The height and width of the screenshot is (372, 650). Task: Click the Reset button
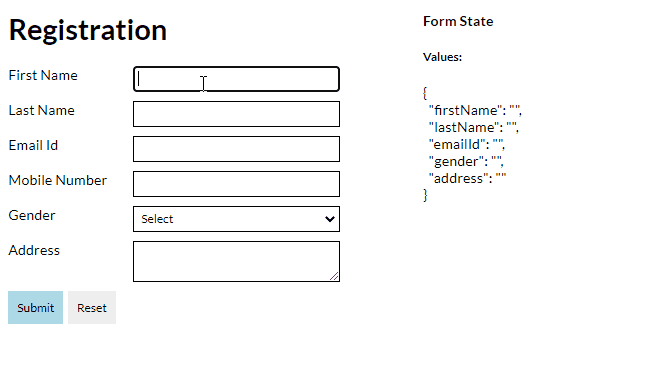click(92, 307)
